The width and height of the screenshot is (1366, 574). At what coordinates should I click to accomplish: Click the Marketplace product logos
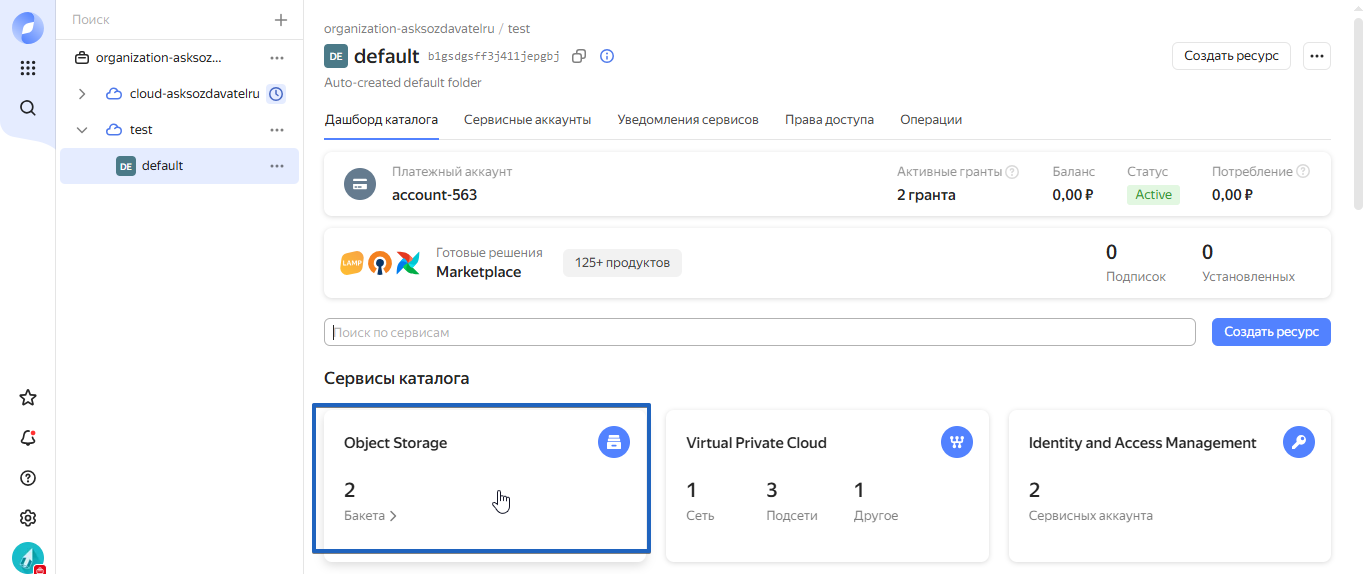point(380,263)
